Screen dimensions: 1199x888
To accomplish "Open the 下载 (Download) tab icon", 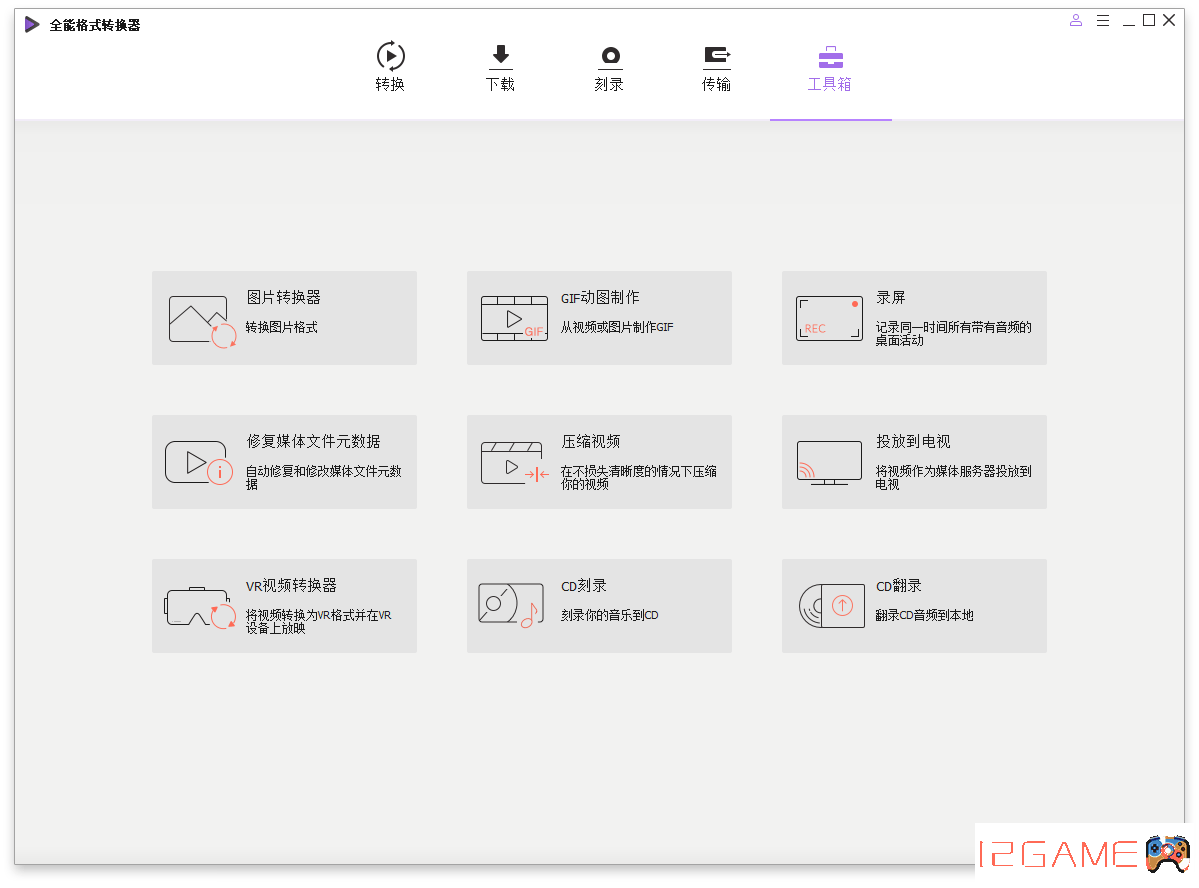I will pyautogui.click(x=500, y=56).
